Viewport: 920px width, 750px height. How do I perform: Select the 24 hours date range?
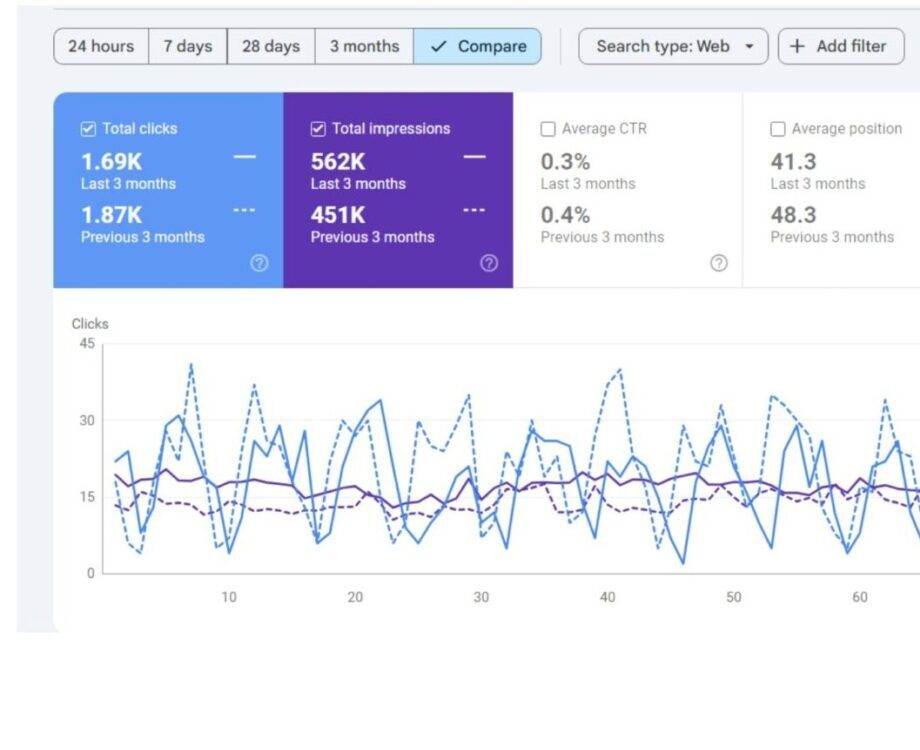(101, 46)
